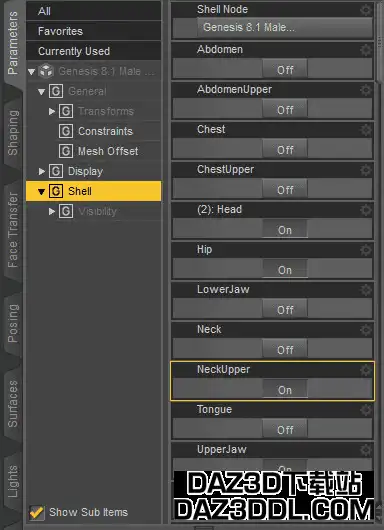Image resolution: width=384 pixels, height=530 pixels.
Task: Collapse the Genesis 8.1 Male tree node
Action: pos(32,72)
